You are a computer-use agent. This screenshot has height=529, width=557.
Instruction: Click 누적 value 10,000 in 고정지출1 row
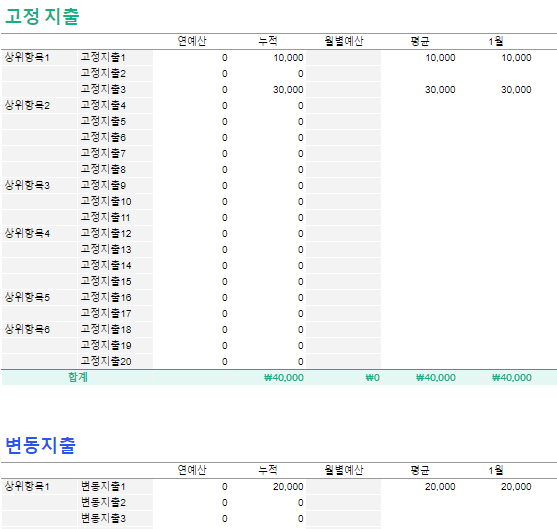click(288, 58)
